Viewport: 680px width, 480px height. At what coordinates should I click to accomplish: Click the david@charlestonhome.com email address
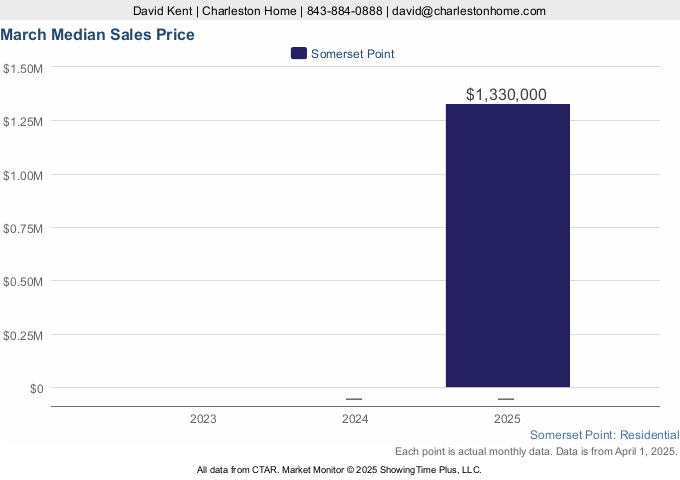470,11
